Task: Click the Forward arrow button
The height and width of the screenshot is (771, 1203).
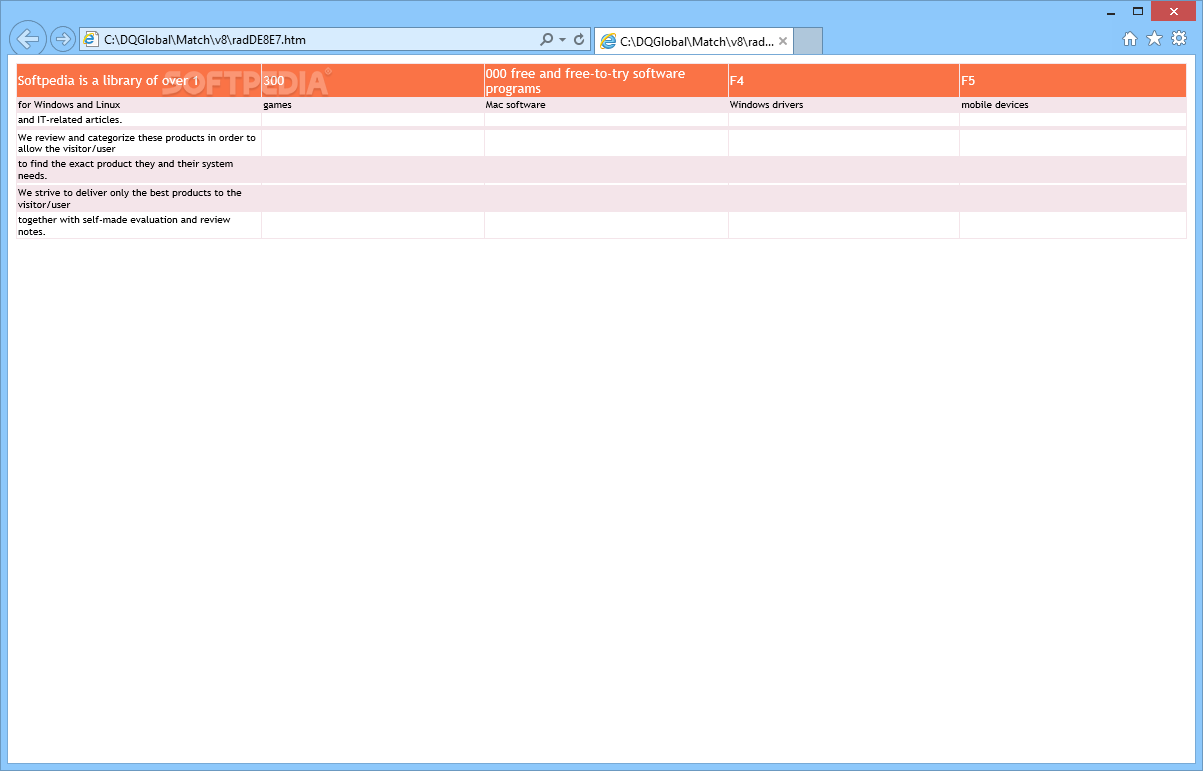Action: click(62, 39)
